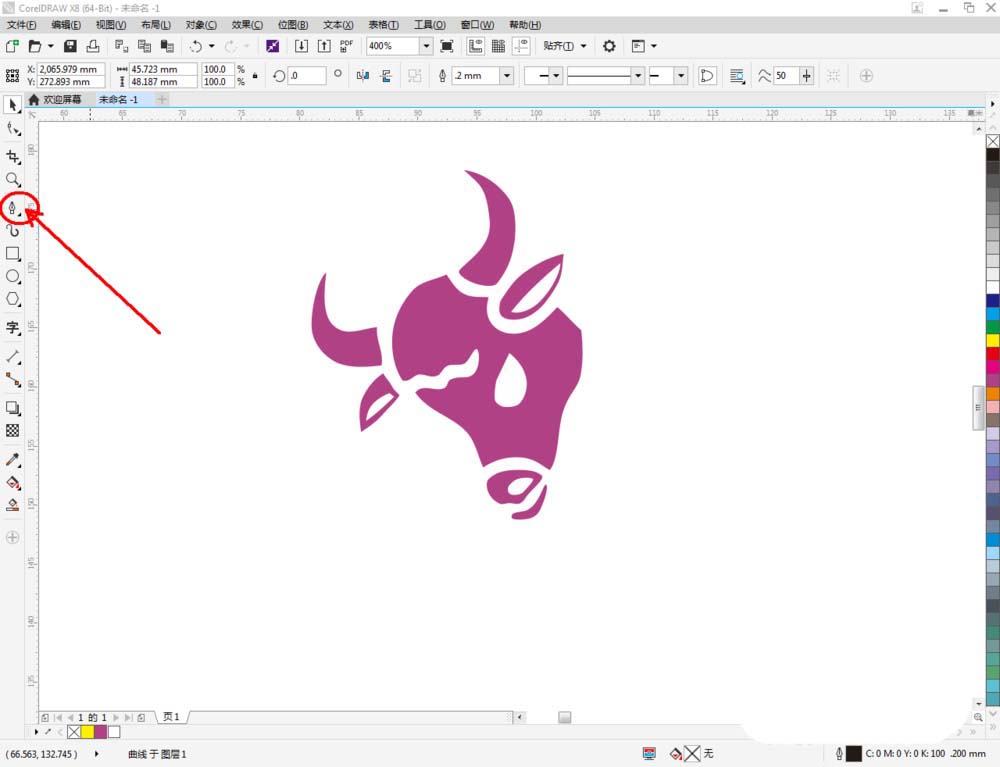This screenshot has height=767, width=1000.
Task: Publish to PDF
Action: coord(346,46)
